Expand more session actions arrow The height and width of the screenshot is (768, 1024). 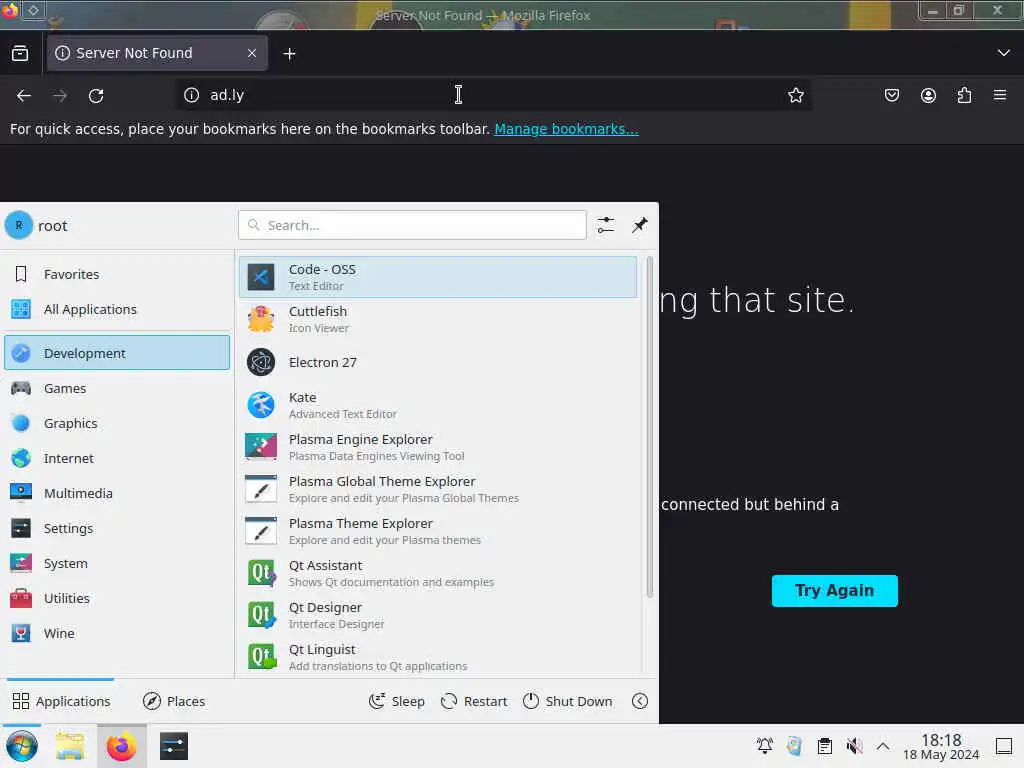[x=640, y=701]
